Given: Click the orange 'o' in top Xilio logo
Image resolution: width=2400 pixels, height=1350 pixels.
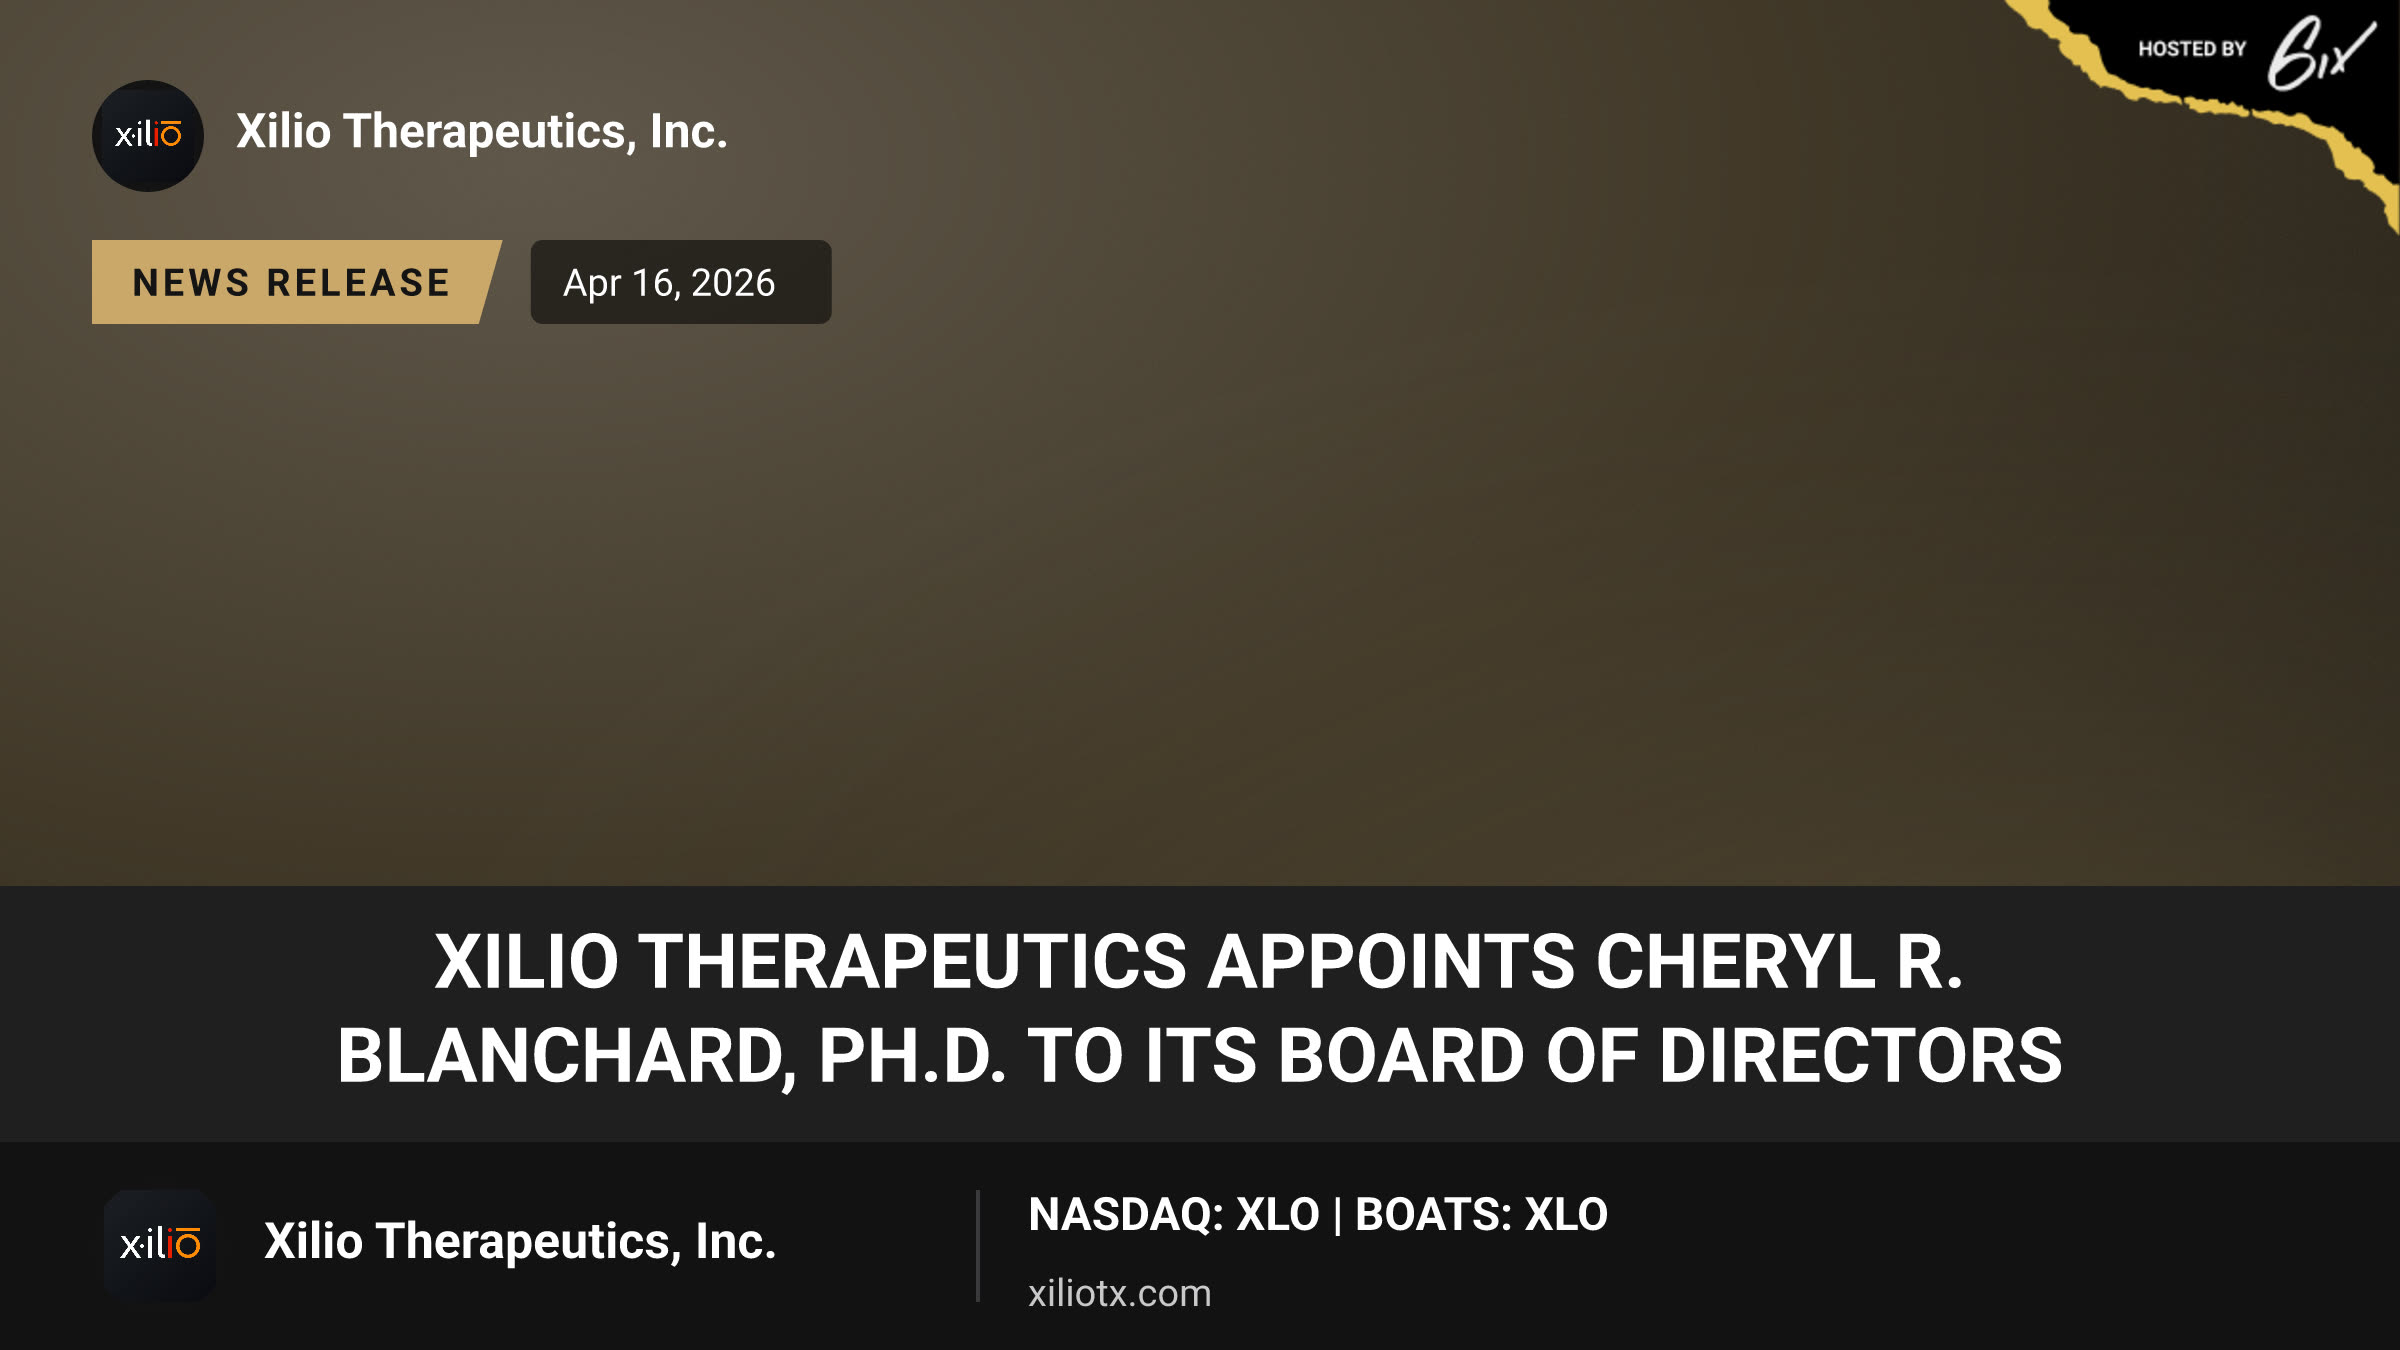Looking at the screenshot, I should point(171,134).
